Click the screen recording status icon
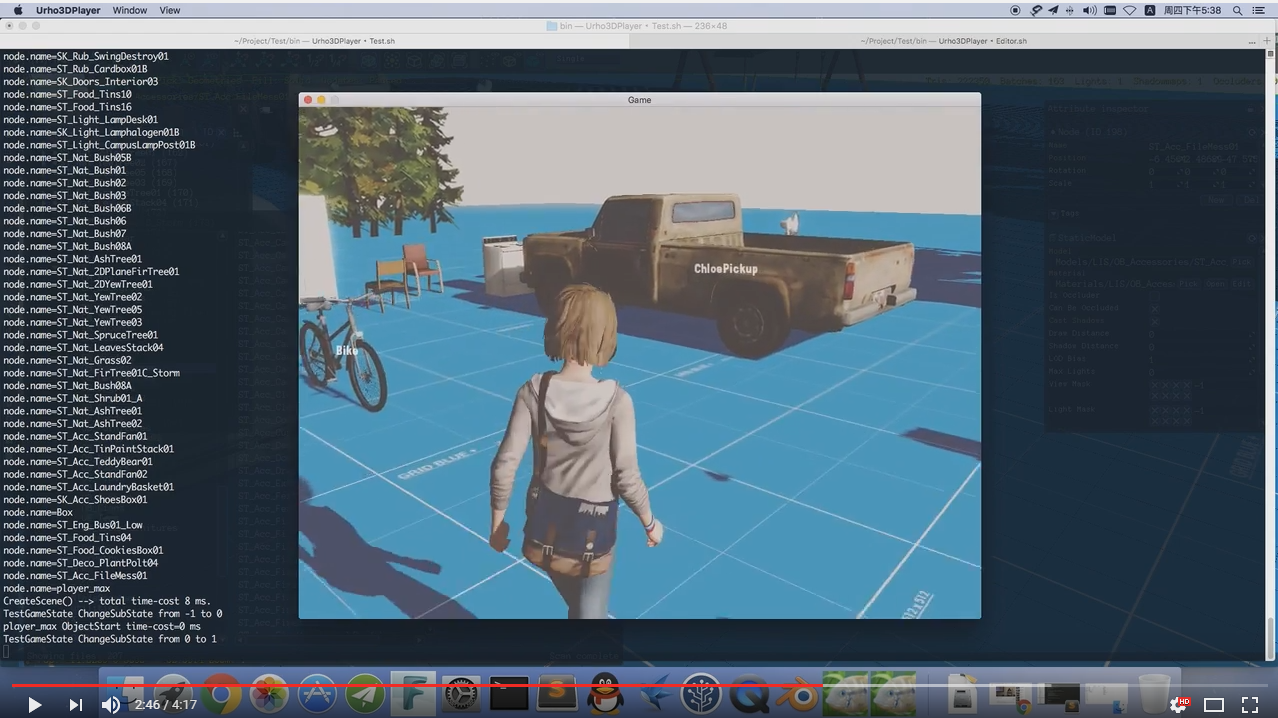The height and width of the screenshot is (718, 1278). 1016,10
